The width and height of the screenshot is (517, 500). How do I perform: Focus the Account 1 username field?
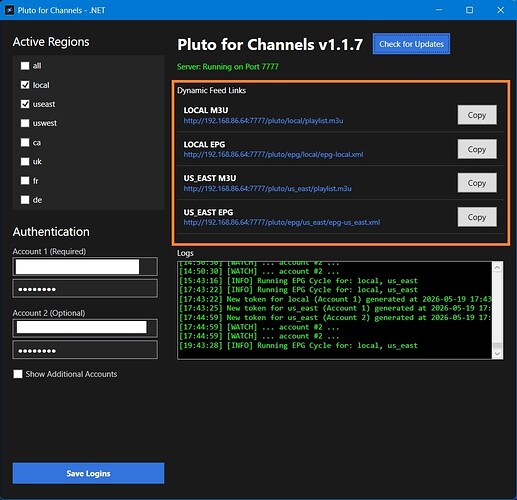(85, 267)
